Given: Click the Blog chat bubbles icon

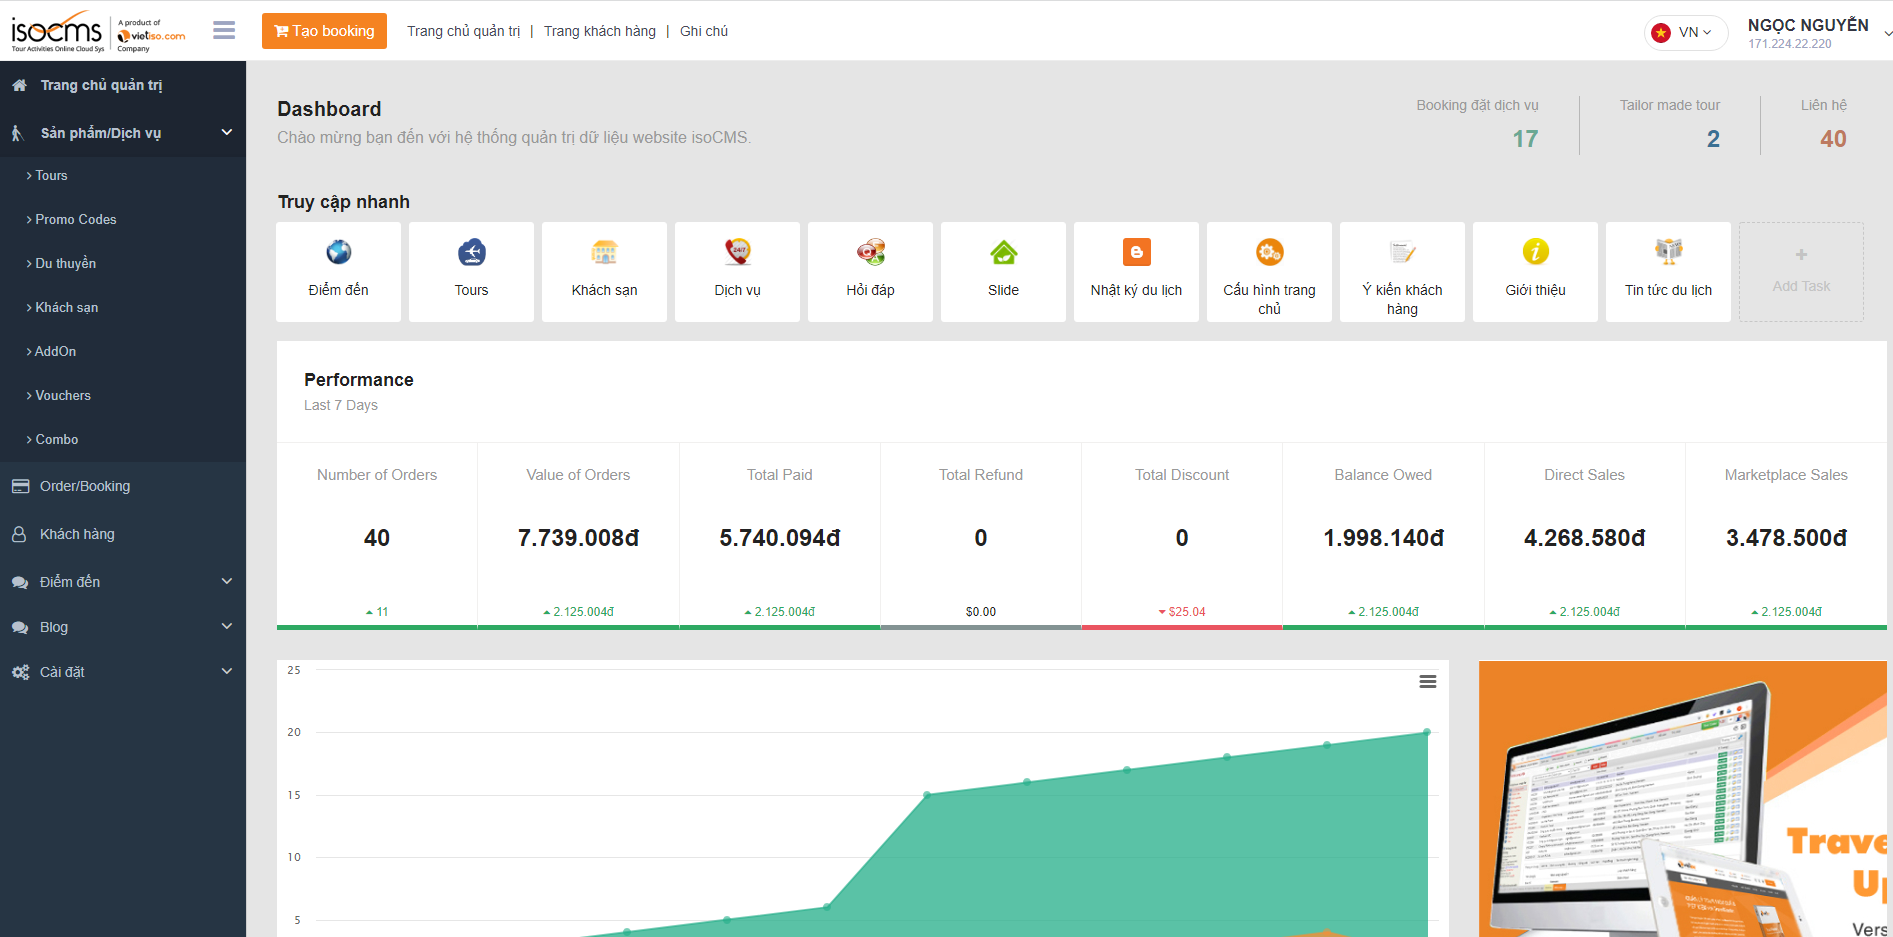Looking at the screenshot, I should (20, 627).
